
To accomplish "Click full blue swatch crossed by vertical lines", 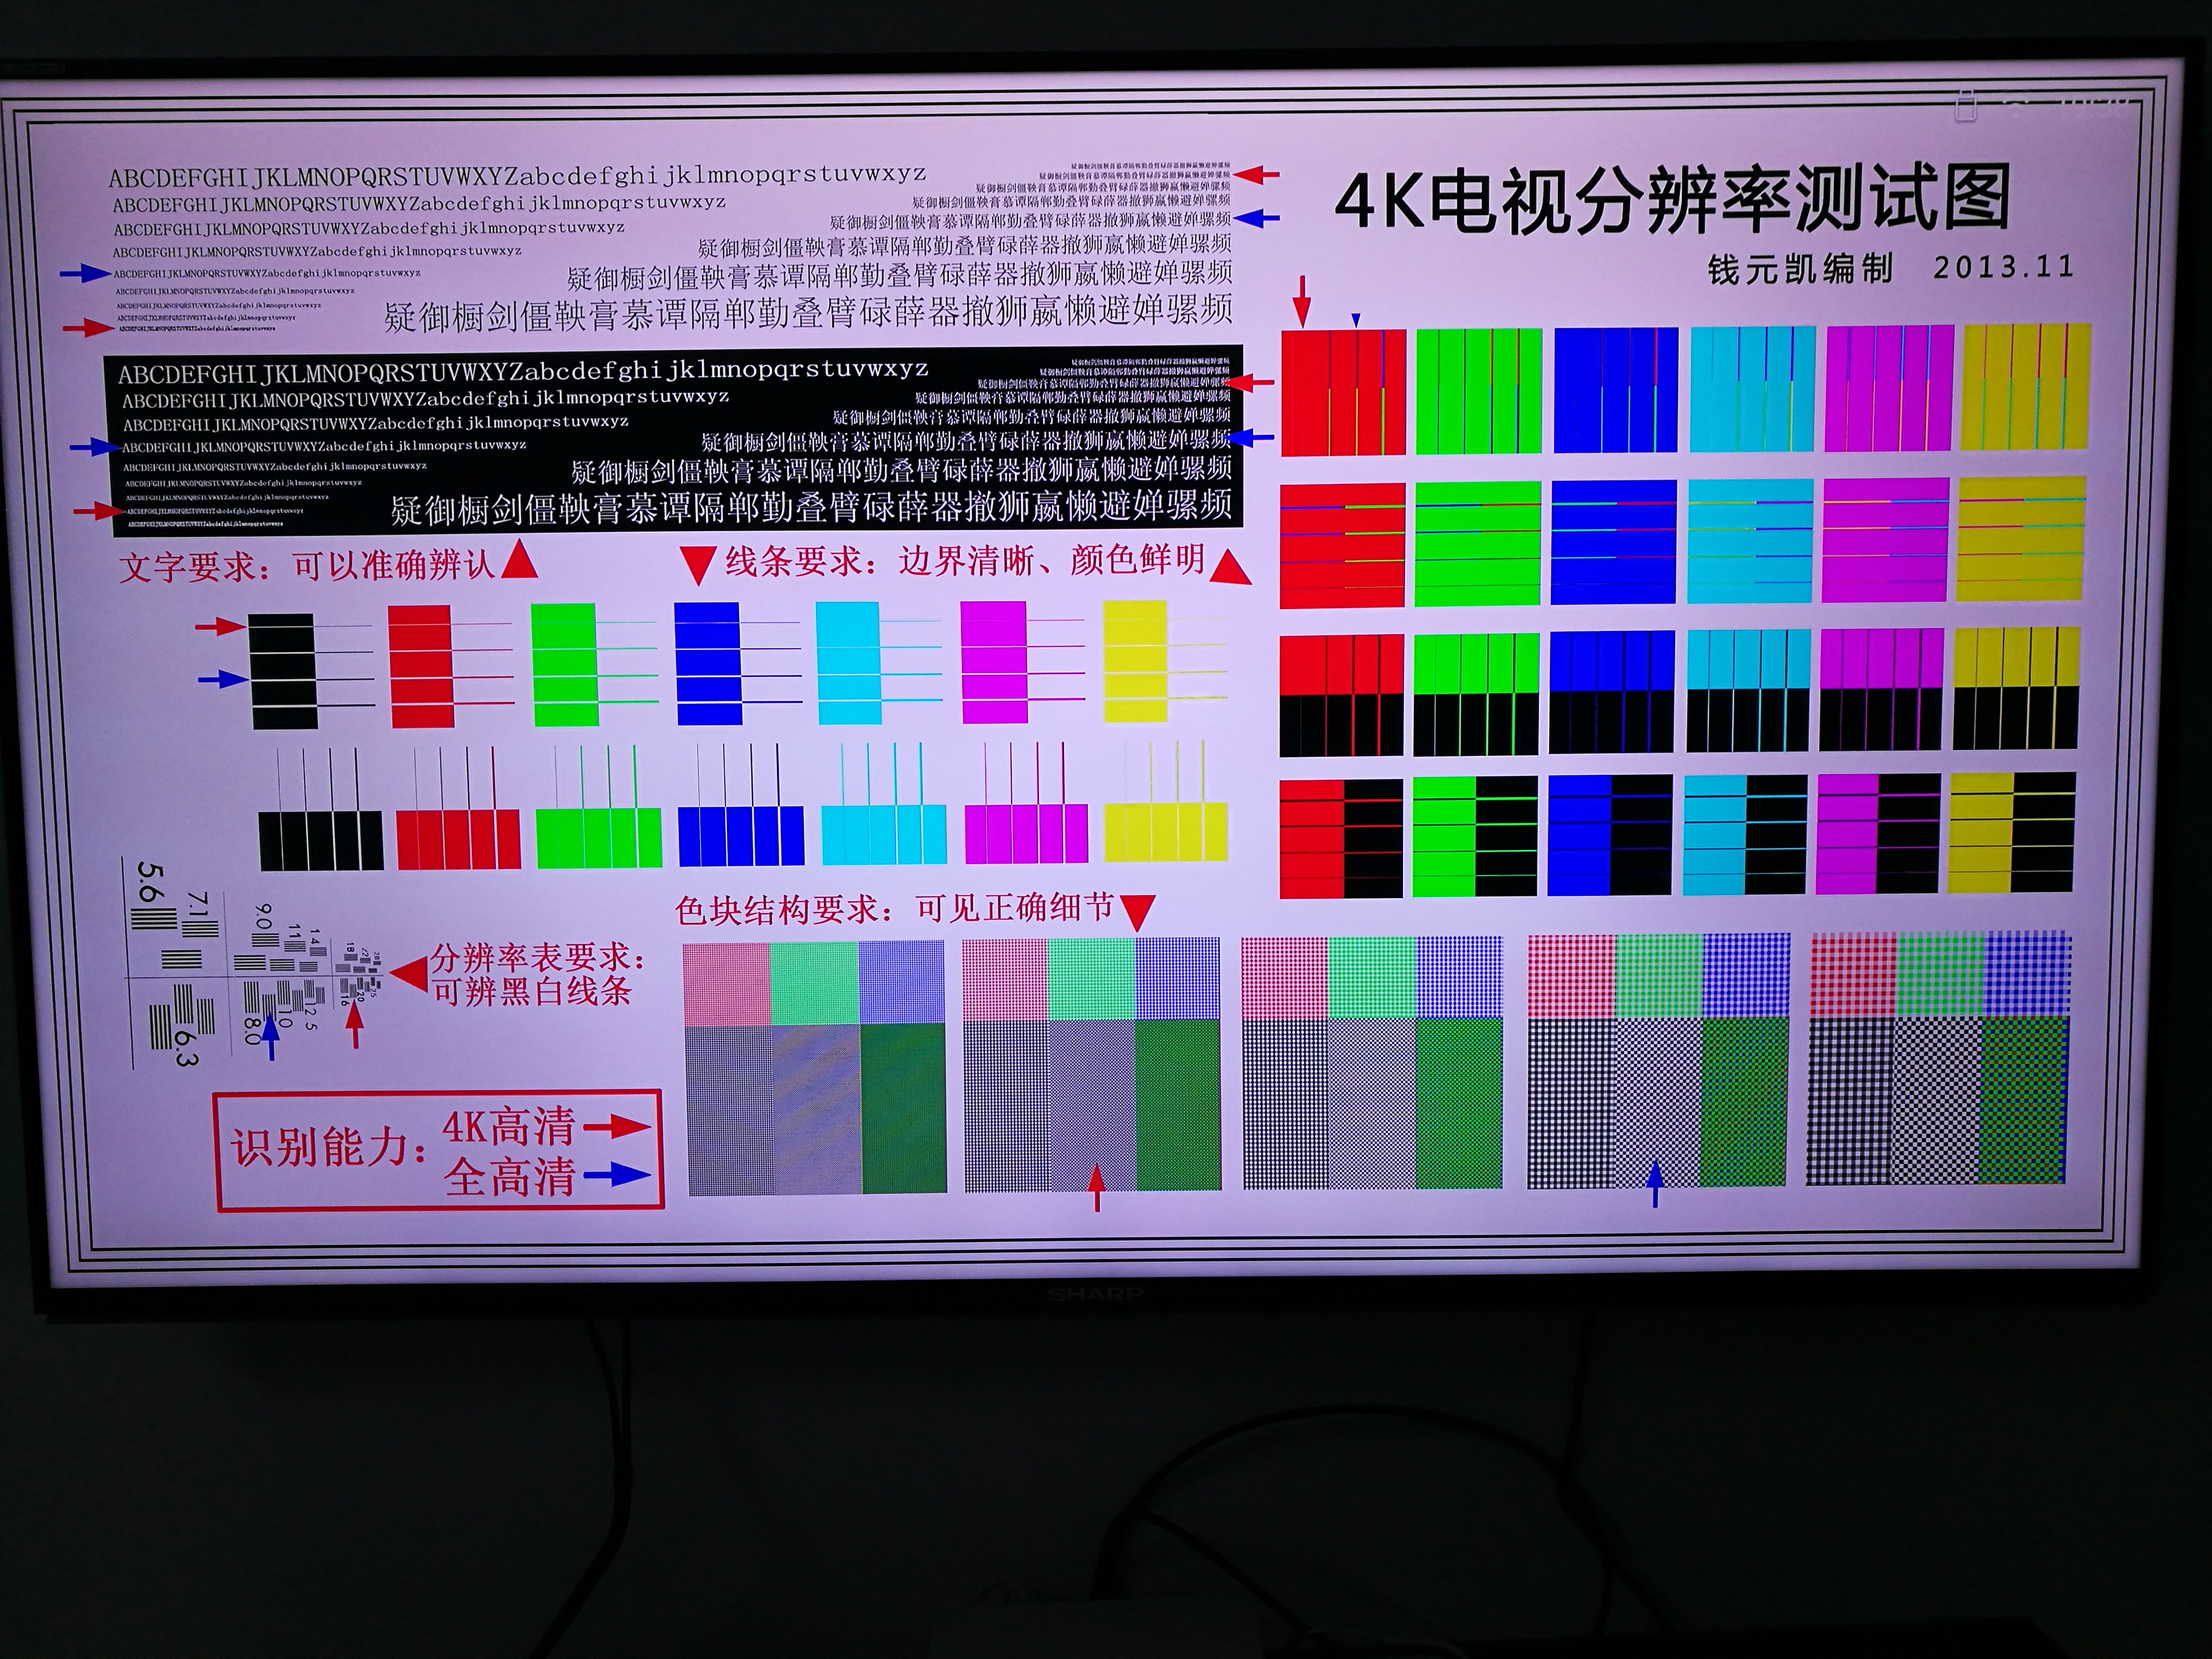I will 1616,390.
